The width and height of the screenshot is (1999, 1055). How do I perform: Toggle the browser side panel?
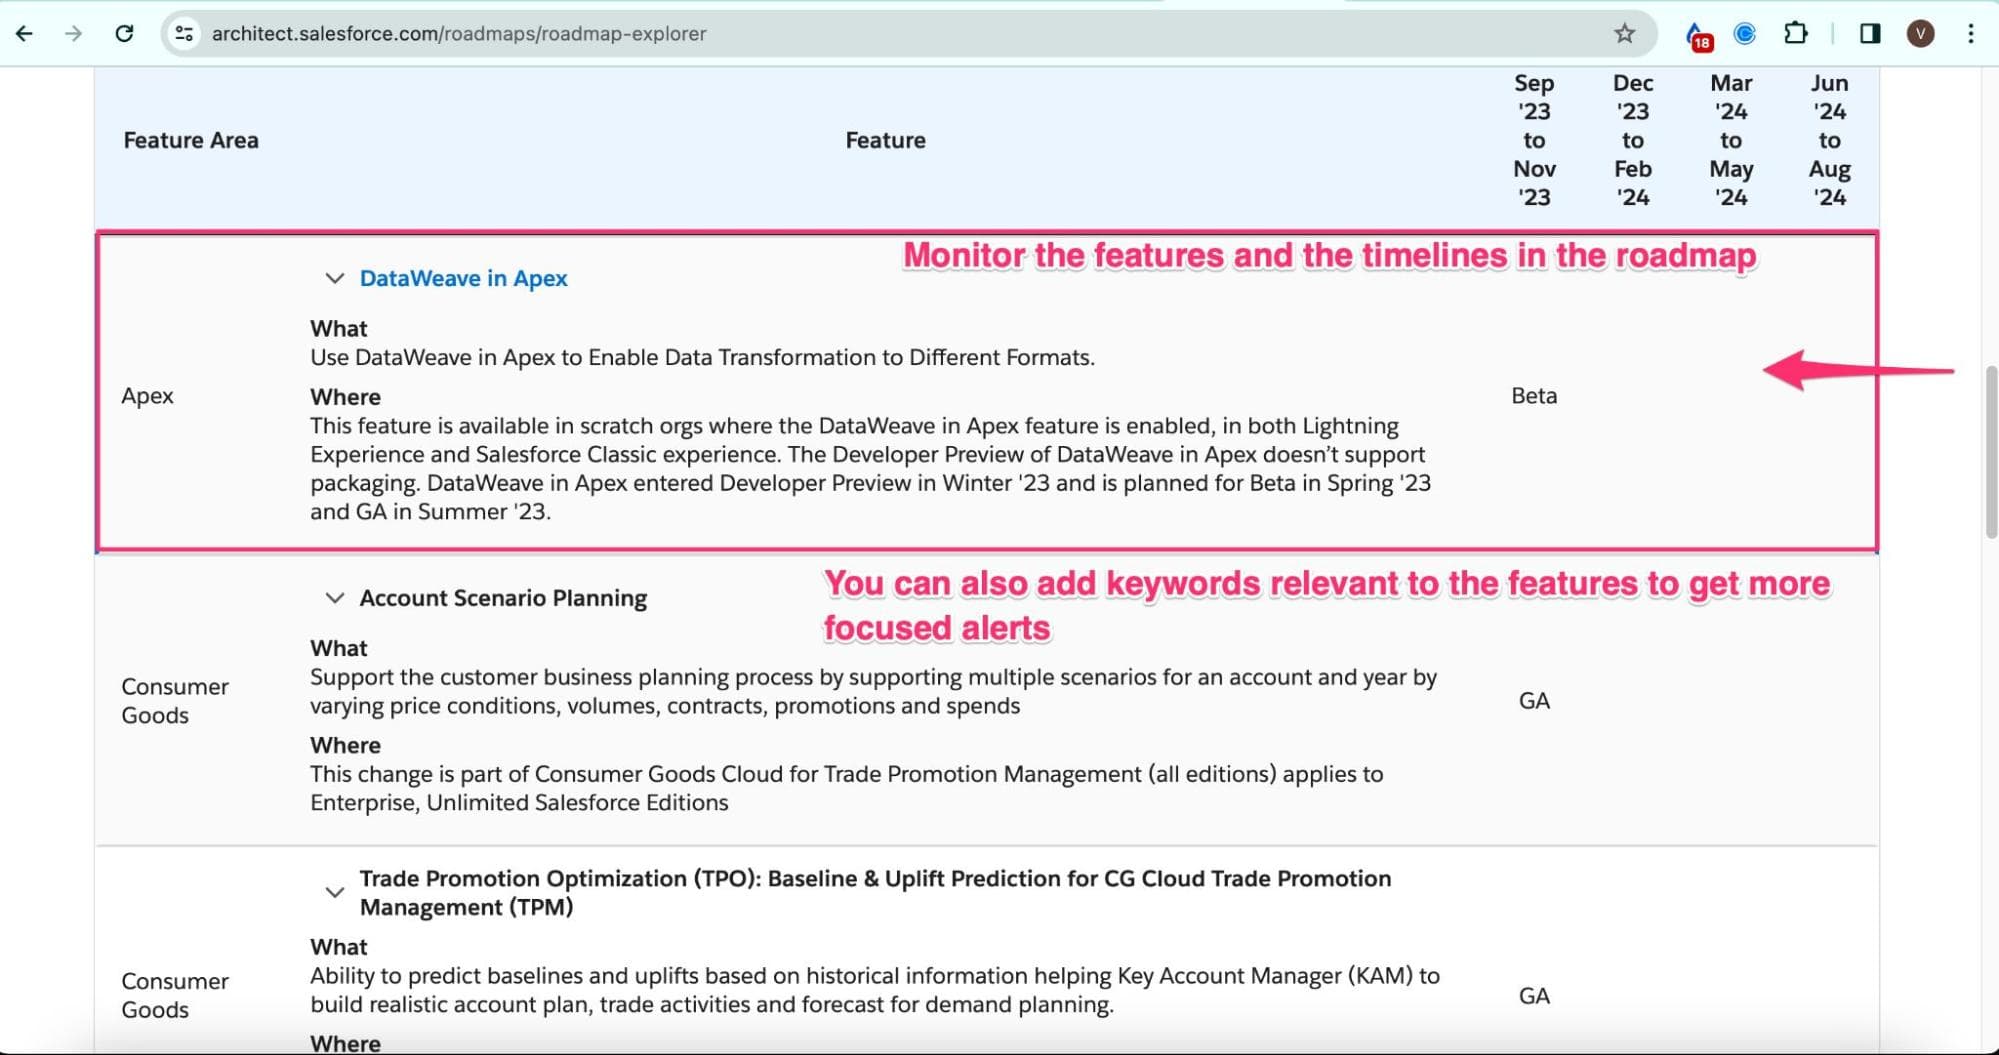coord(1869,34)
